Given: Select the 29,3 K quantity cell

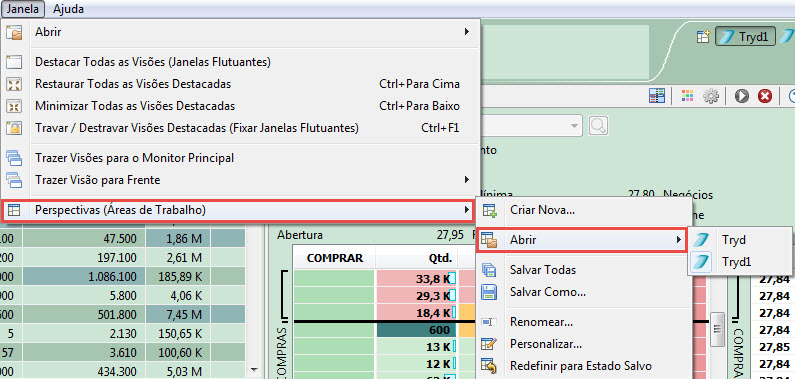Looking at the screenshot, I should [x=416, y=295].
